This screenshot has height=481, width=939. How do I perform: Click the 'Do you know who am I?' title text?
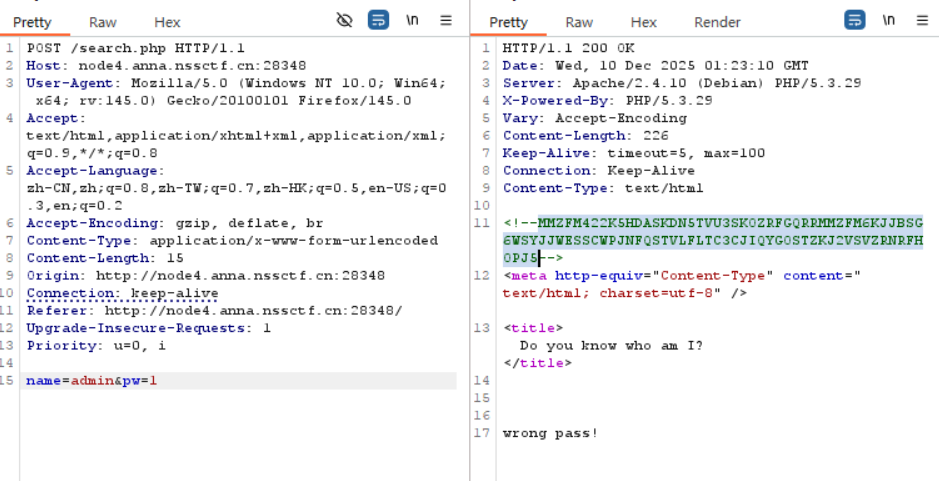tap(611, 346)
